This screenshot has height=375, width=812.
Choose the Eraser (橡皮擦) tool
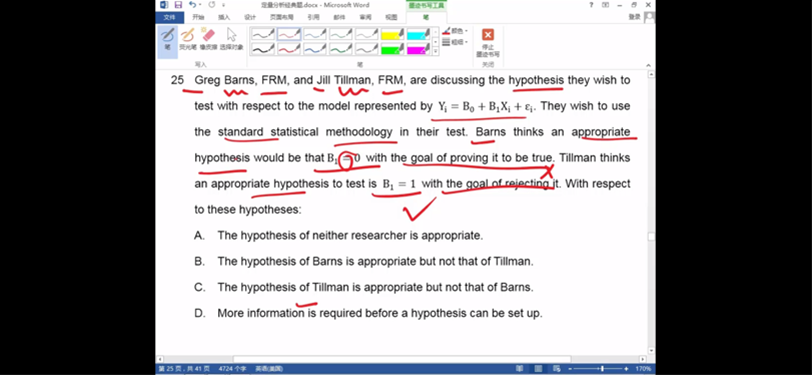(x=208, y=39)
